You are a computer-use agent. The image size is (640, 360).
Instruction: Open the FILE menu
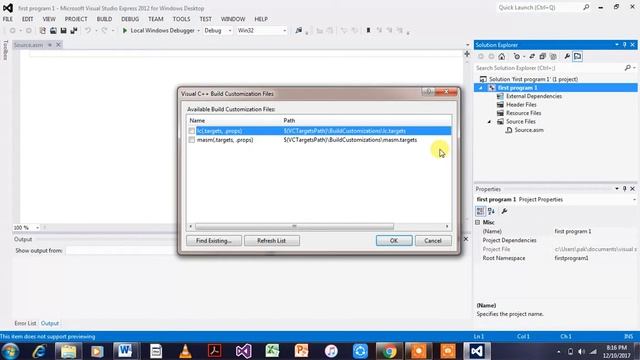pyautogui.click(x=8, y=19)
